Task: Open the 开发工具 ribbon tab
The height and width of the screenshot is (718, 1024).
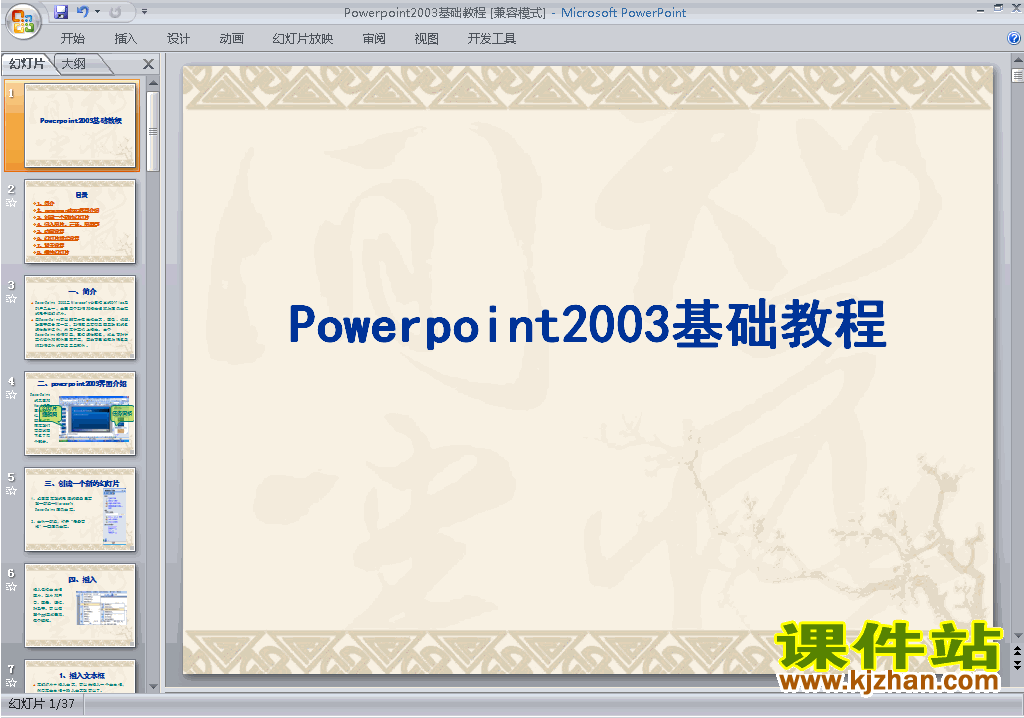Action: (x=492, y=39)
